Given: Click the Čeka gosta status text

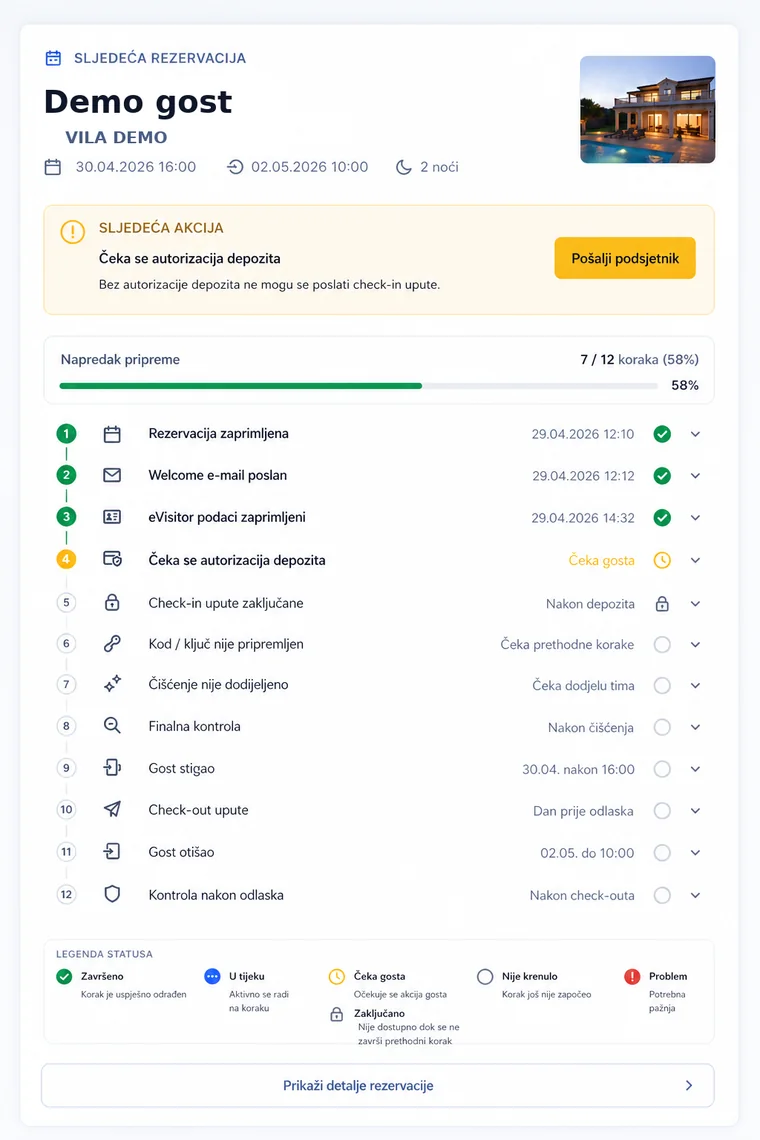Looking at the screenshot, I should click(601, 561).
